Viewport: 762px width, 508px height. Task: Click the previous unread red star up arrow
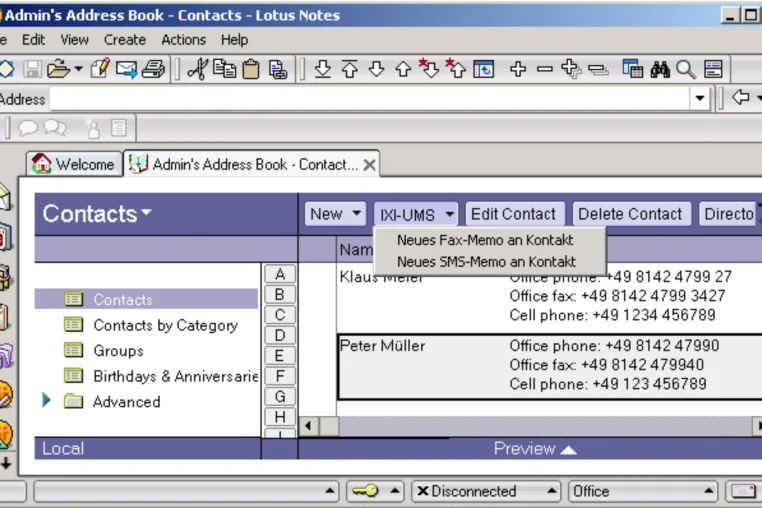(x=456, y=68)
